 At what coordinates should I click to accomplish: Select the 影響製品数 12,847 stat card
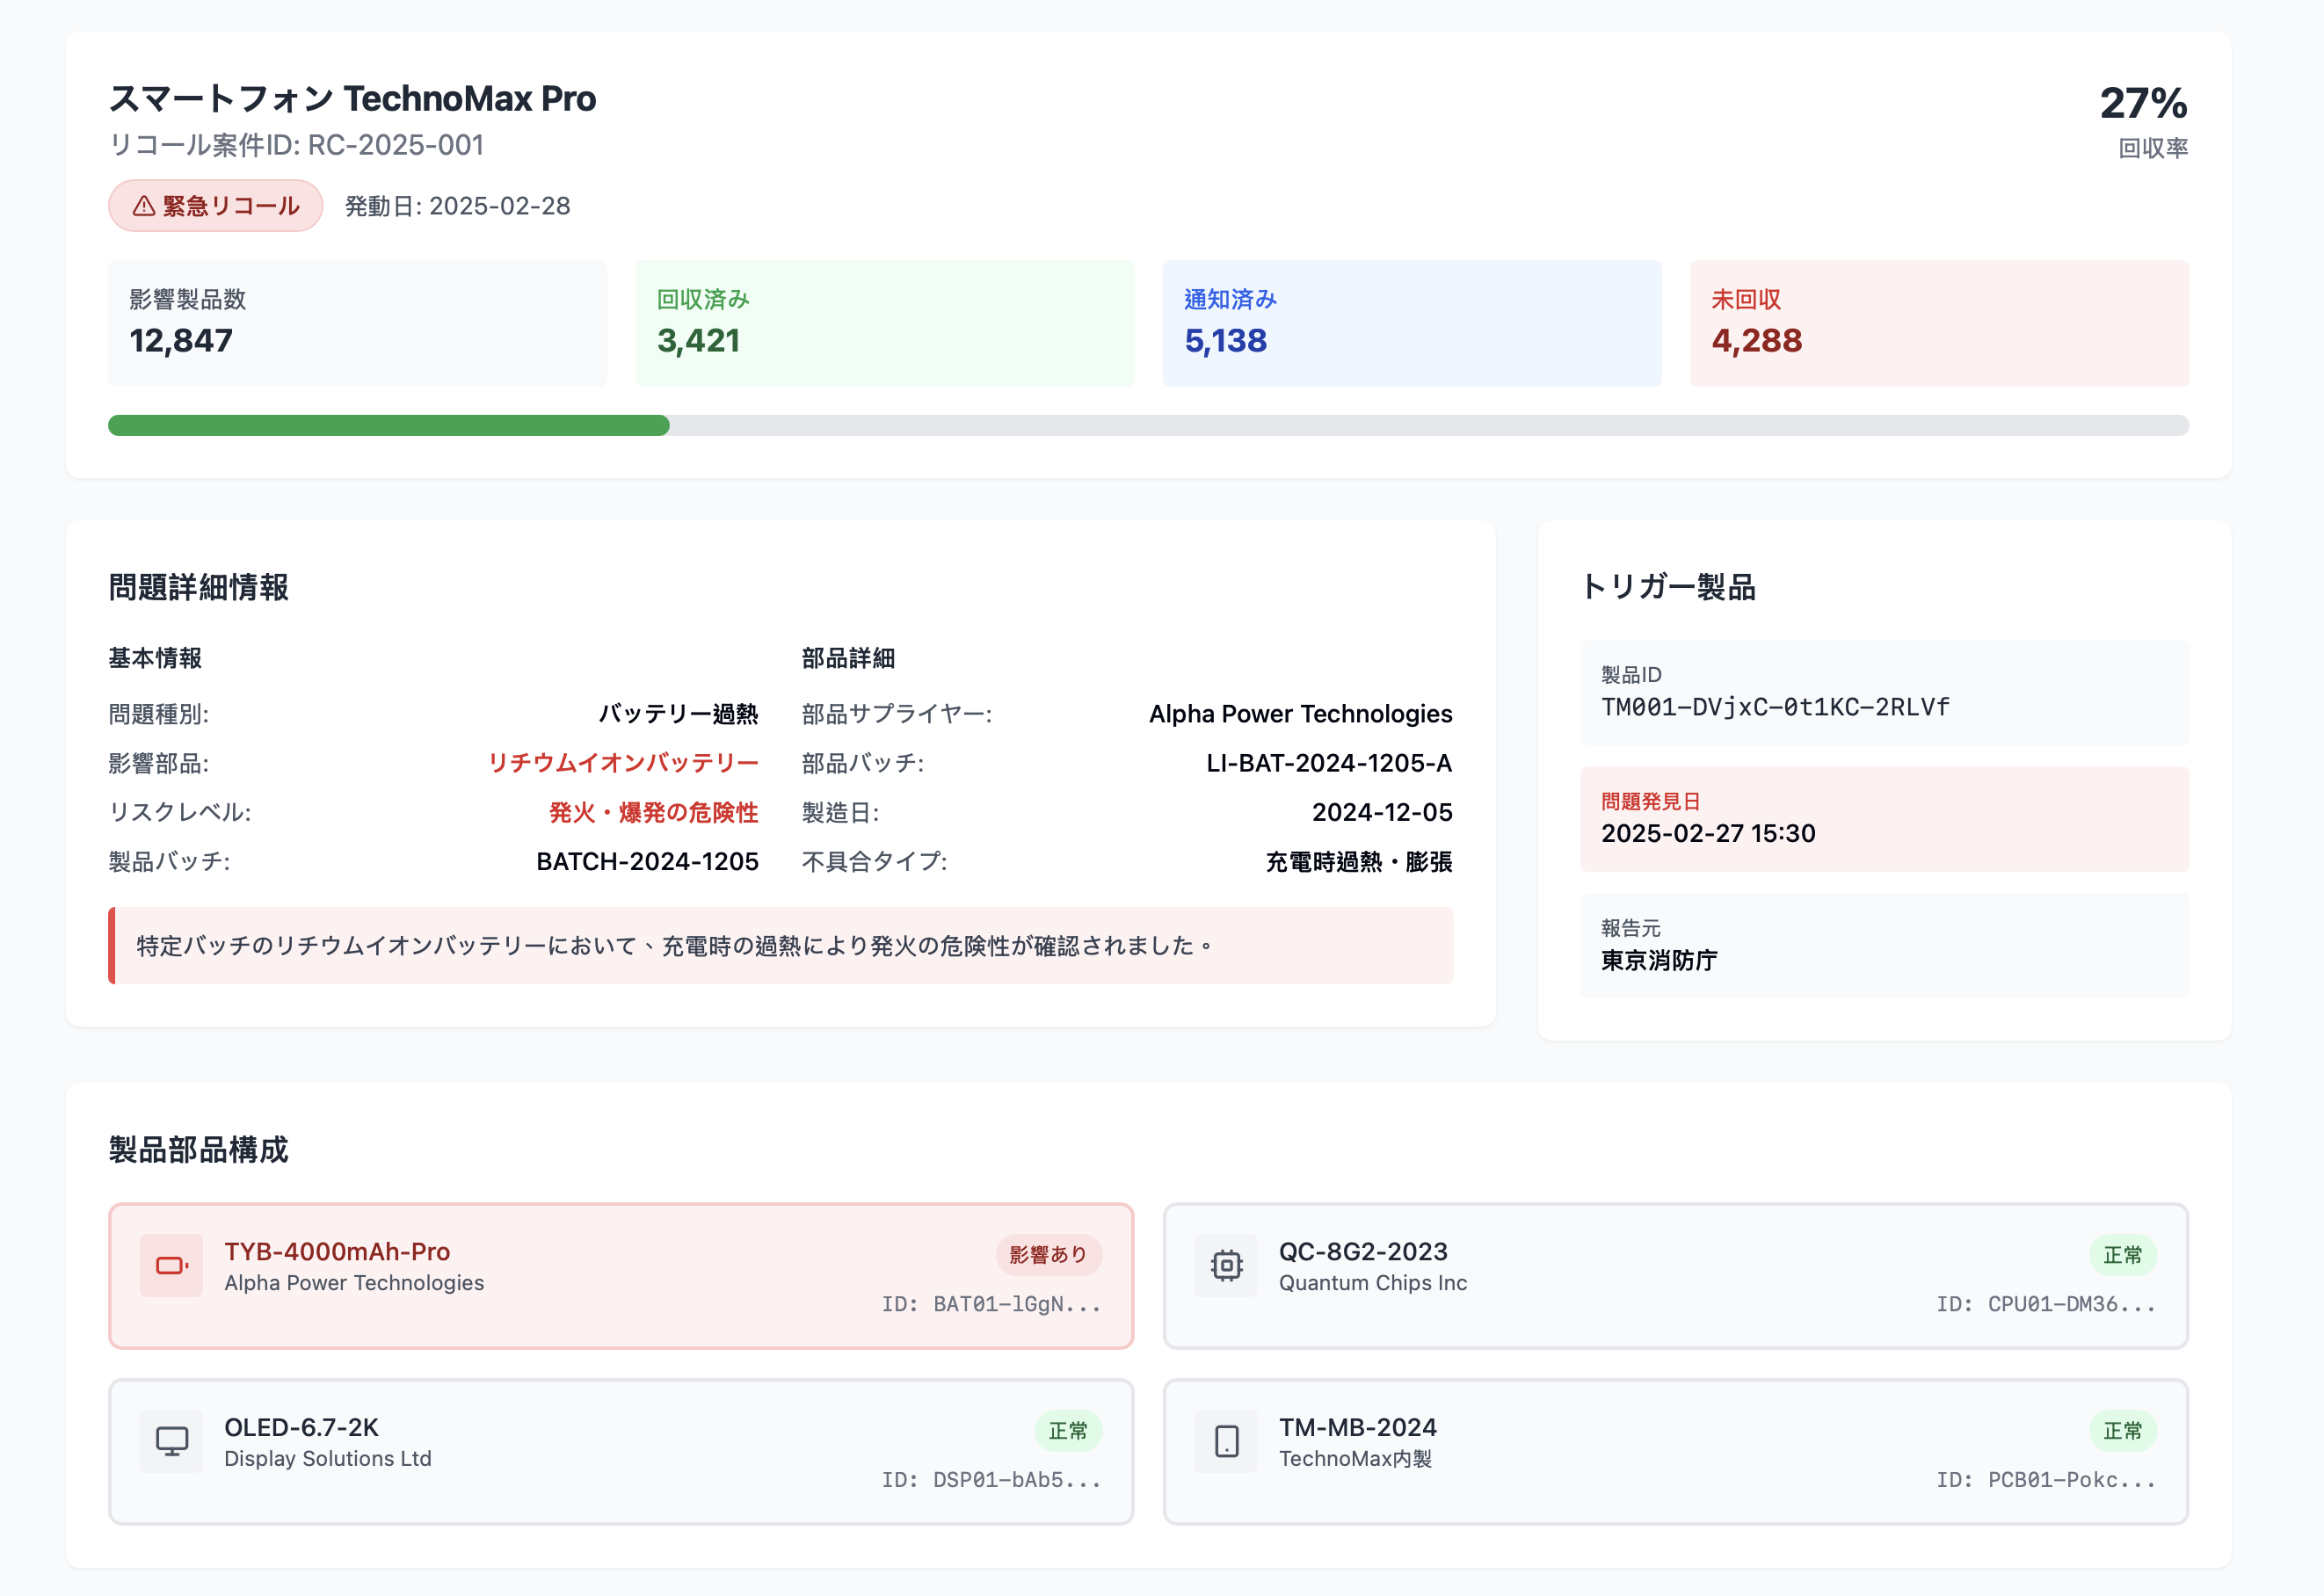pos(357,323)
